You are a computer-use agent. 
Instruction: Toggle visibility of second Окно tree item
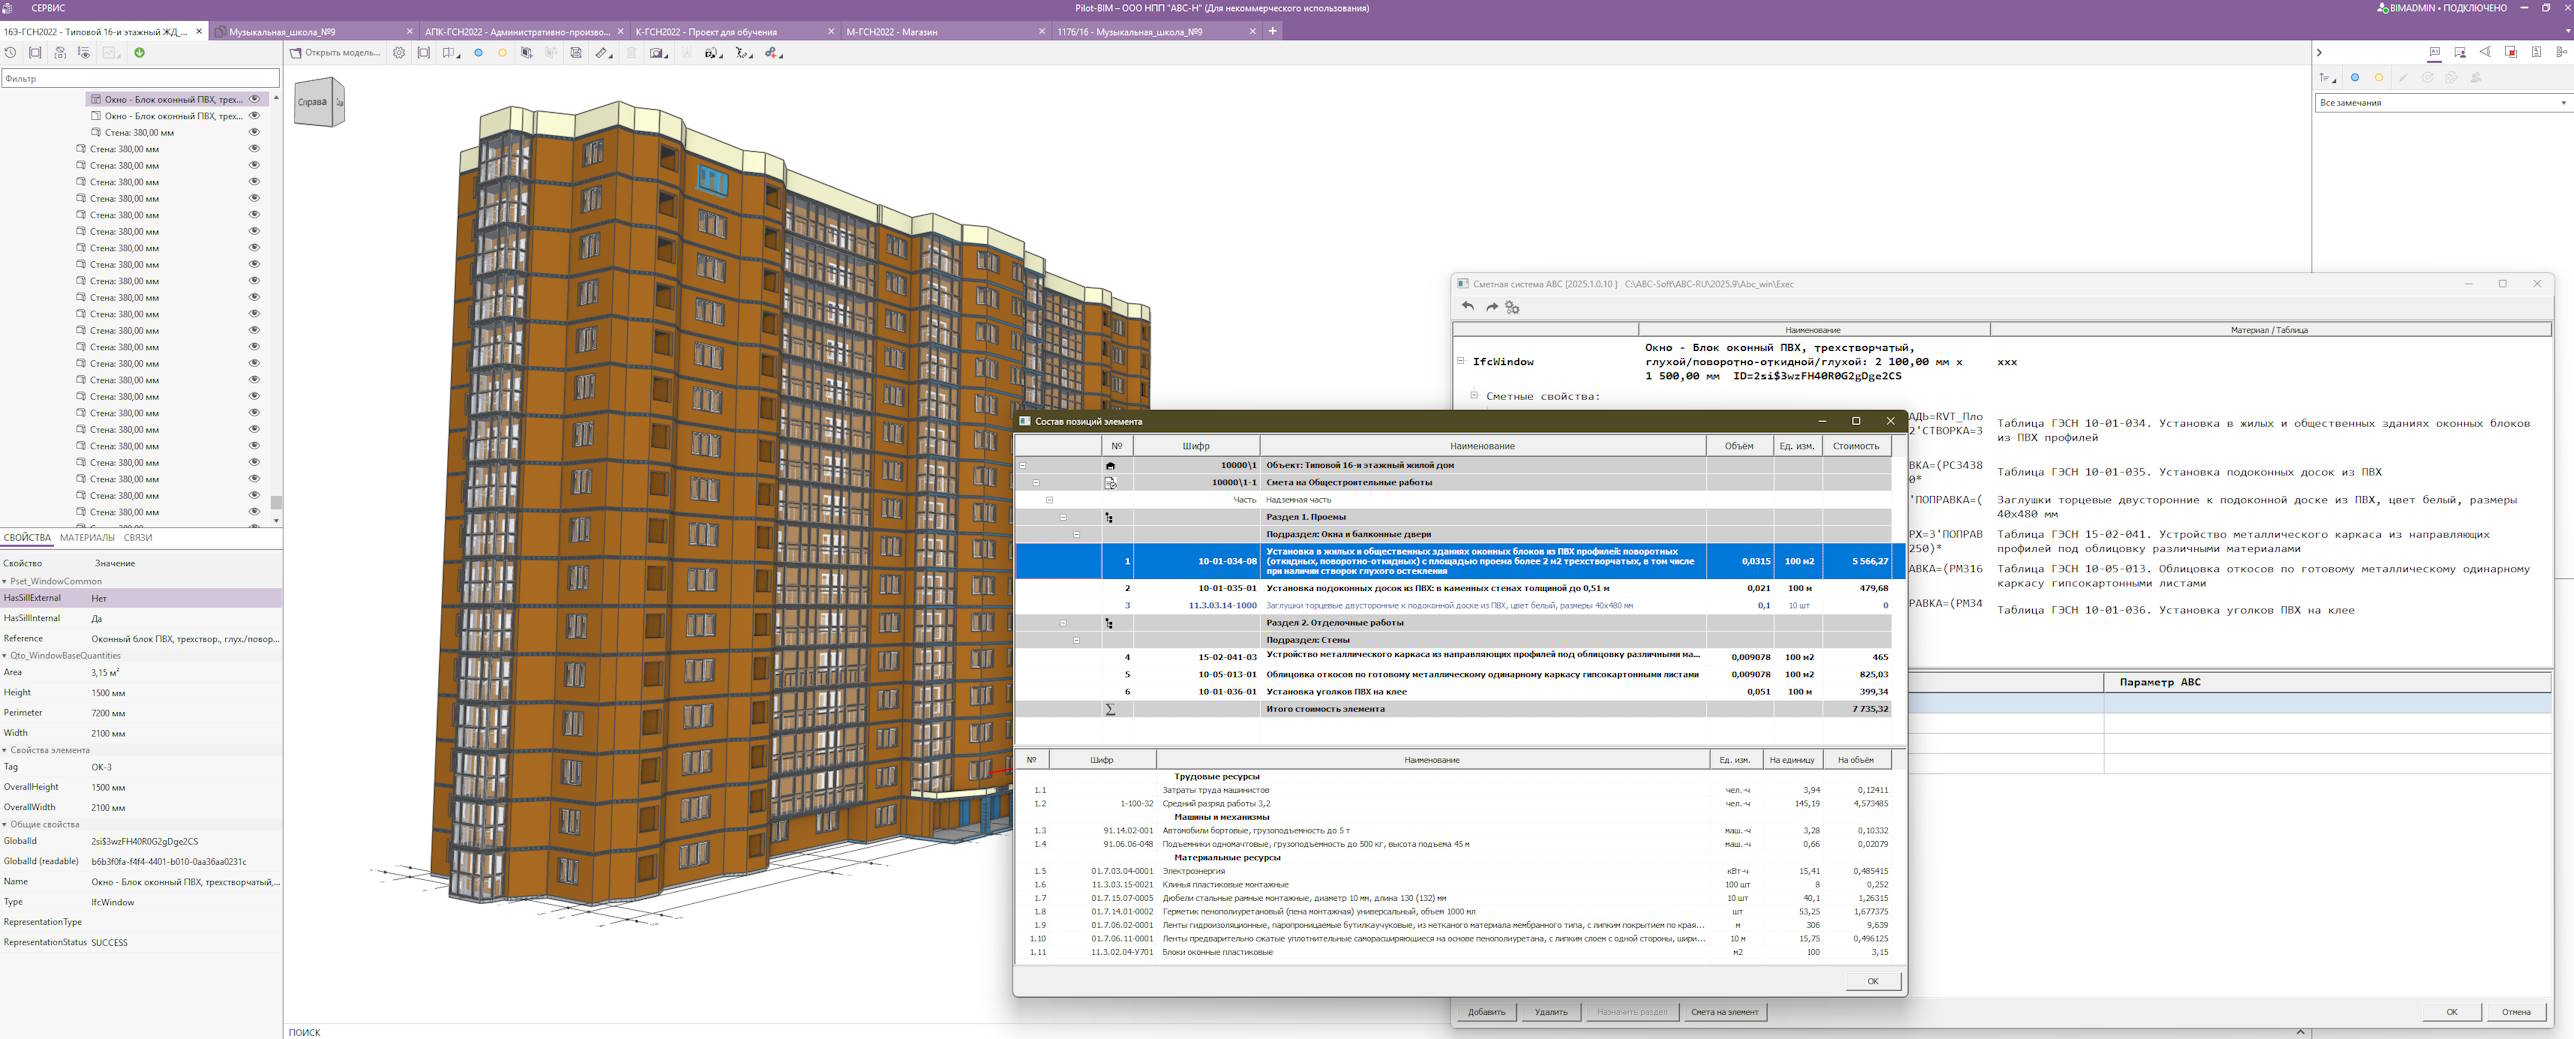[x=254, y=116]
